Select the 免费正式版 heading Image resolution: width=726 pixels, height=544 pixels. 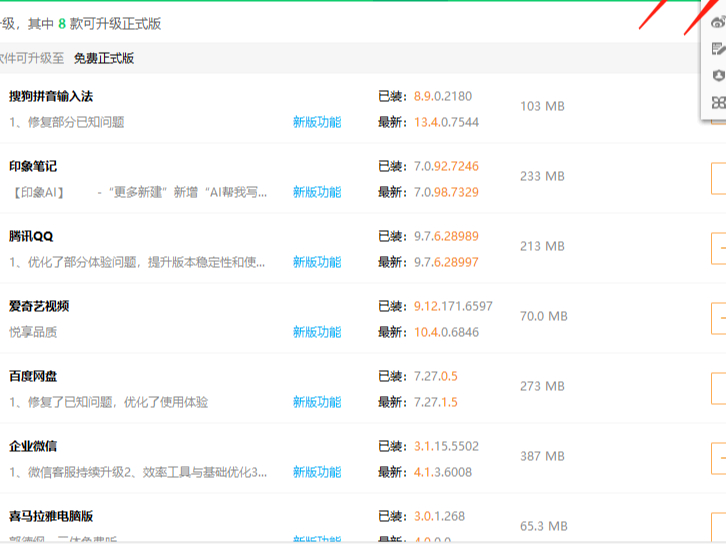pos(104,58)
